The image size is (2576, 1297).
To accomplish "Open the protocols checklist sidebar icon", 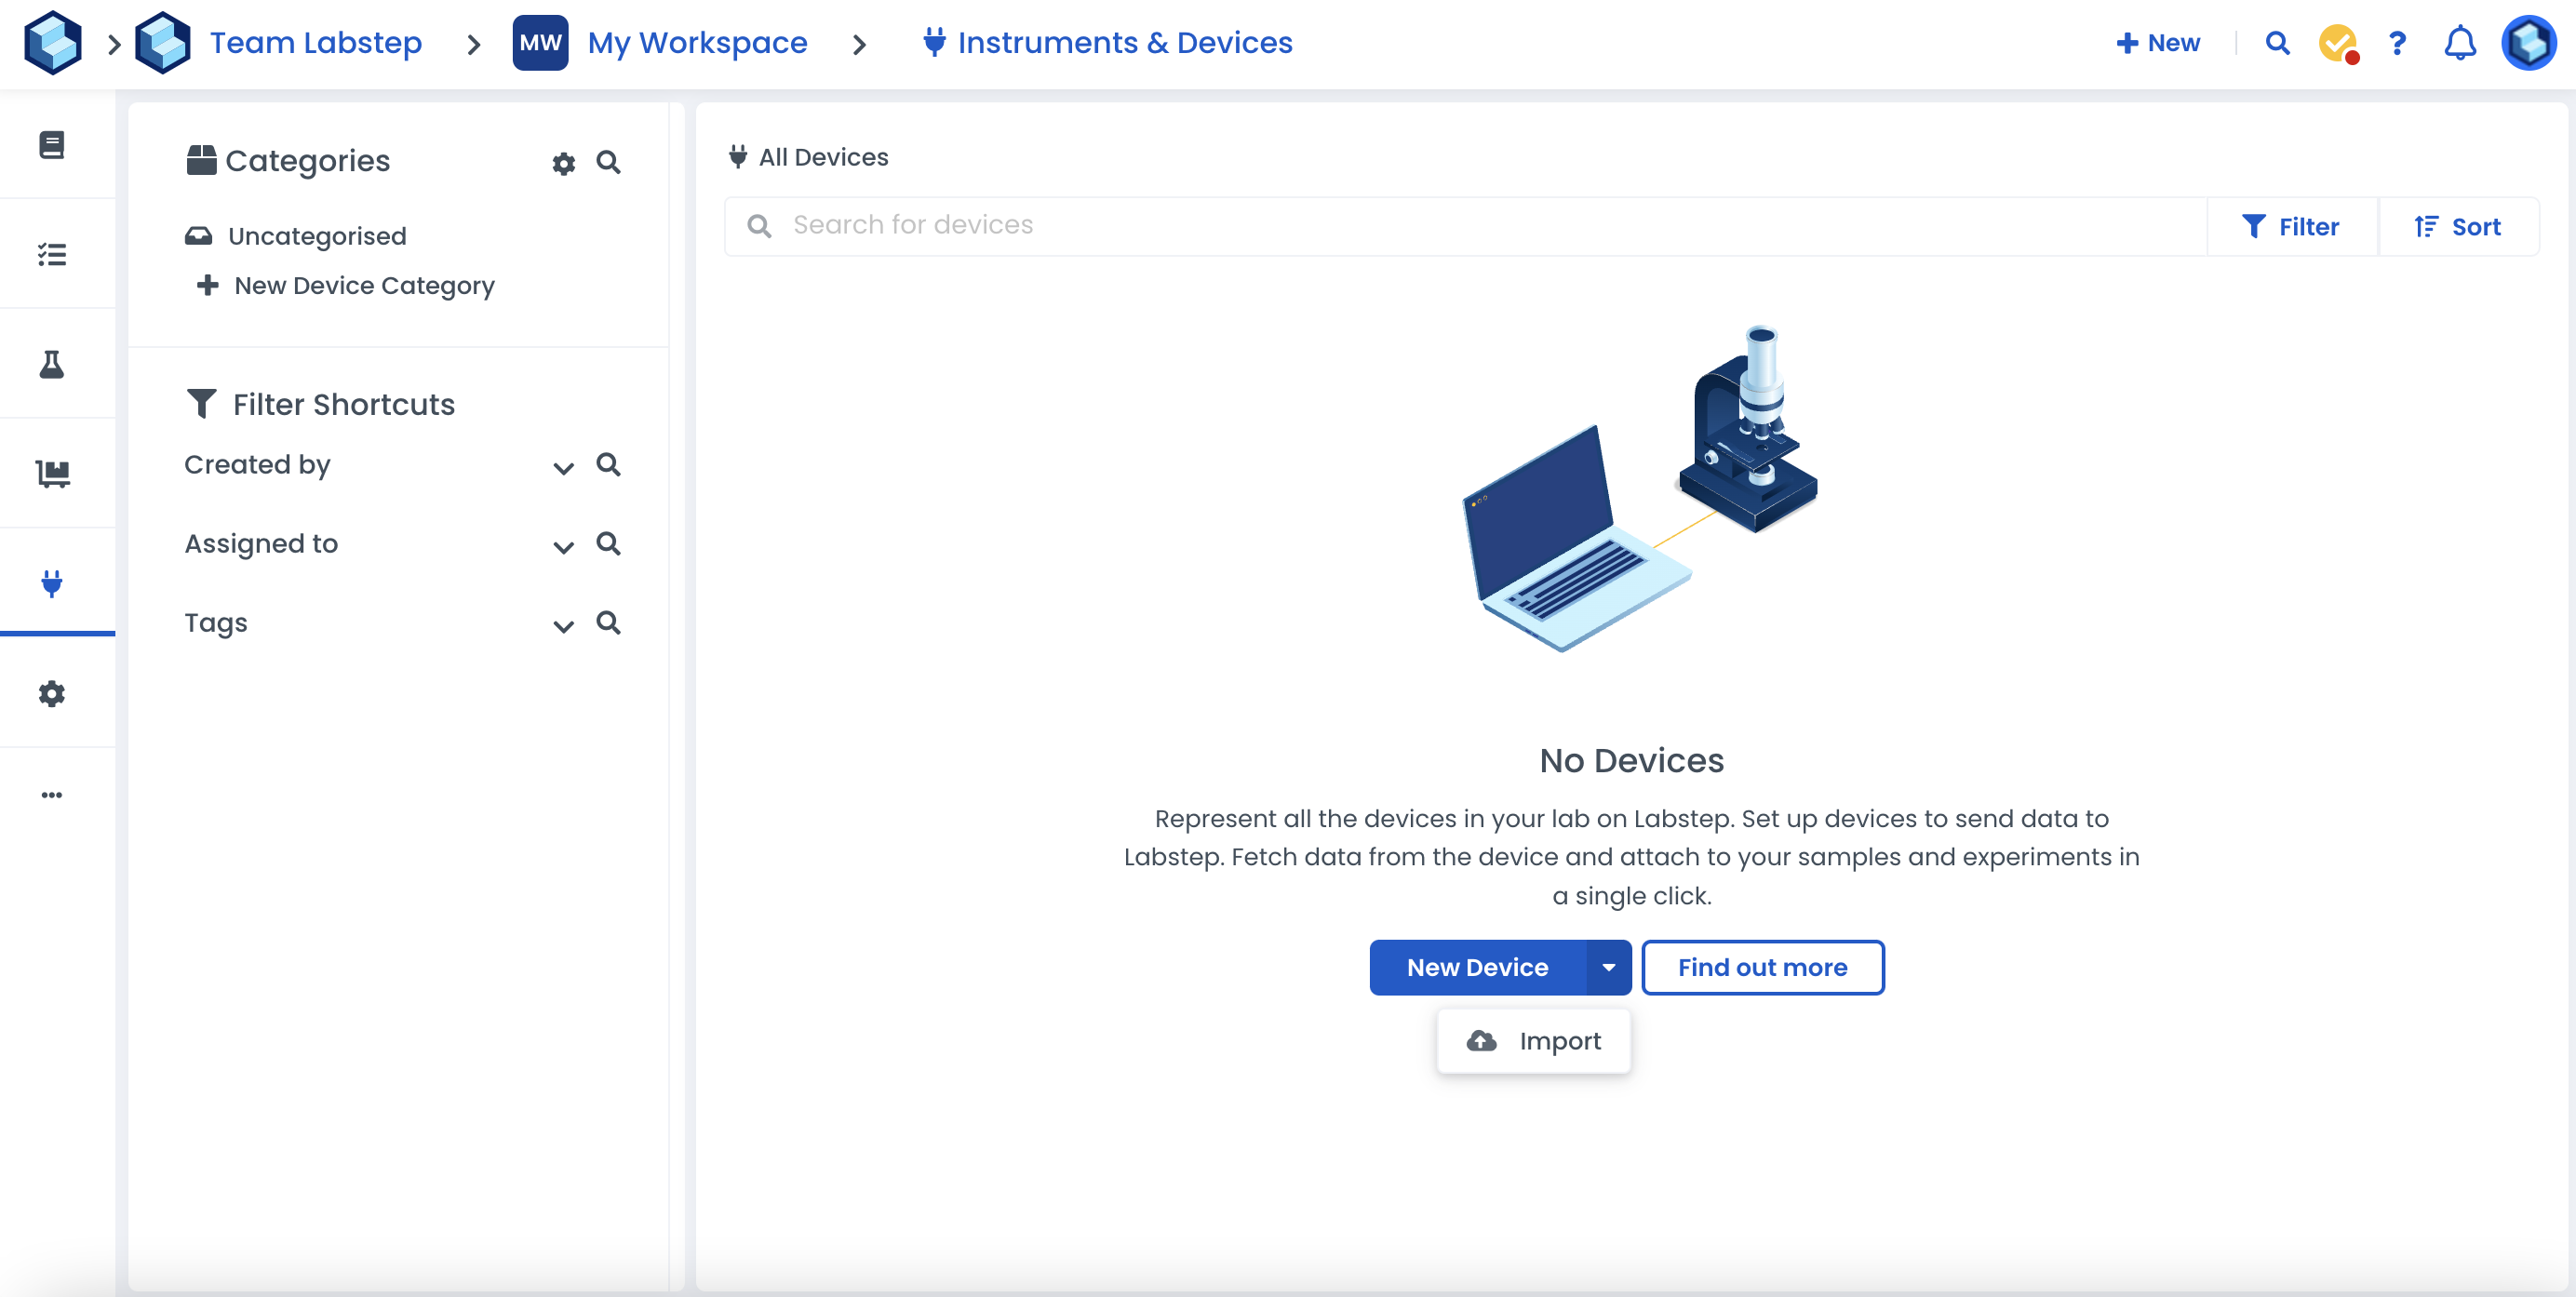I will coord(52,255).
